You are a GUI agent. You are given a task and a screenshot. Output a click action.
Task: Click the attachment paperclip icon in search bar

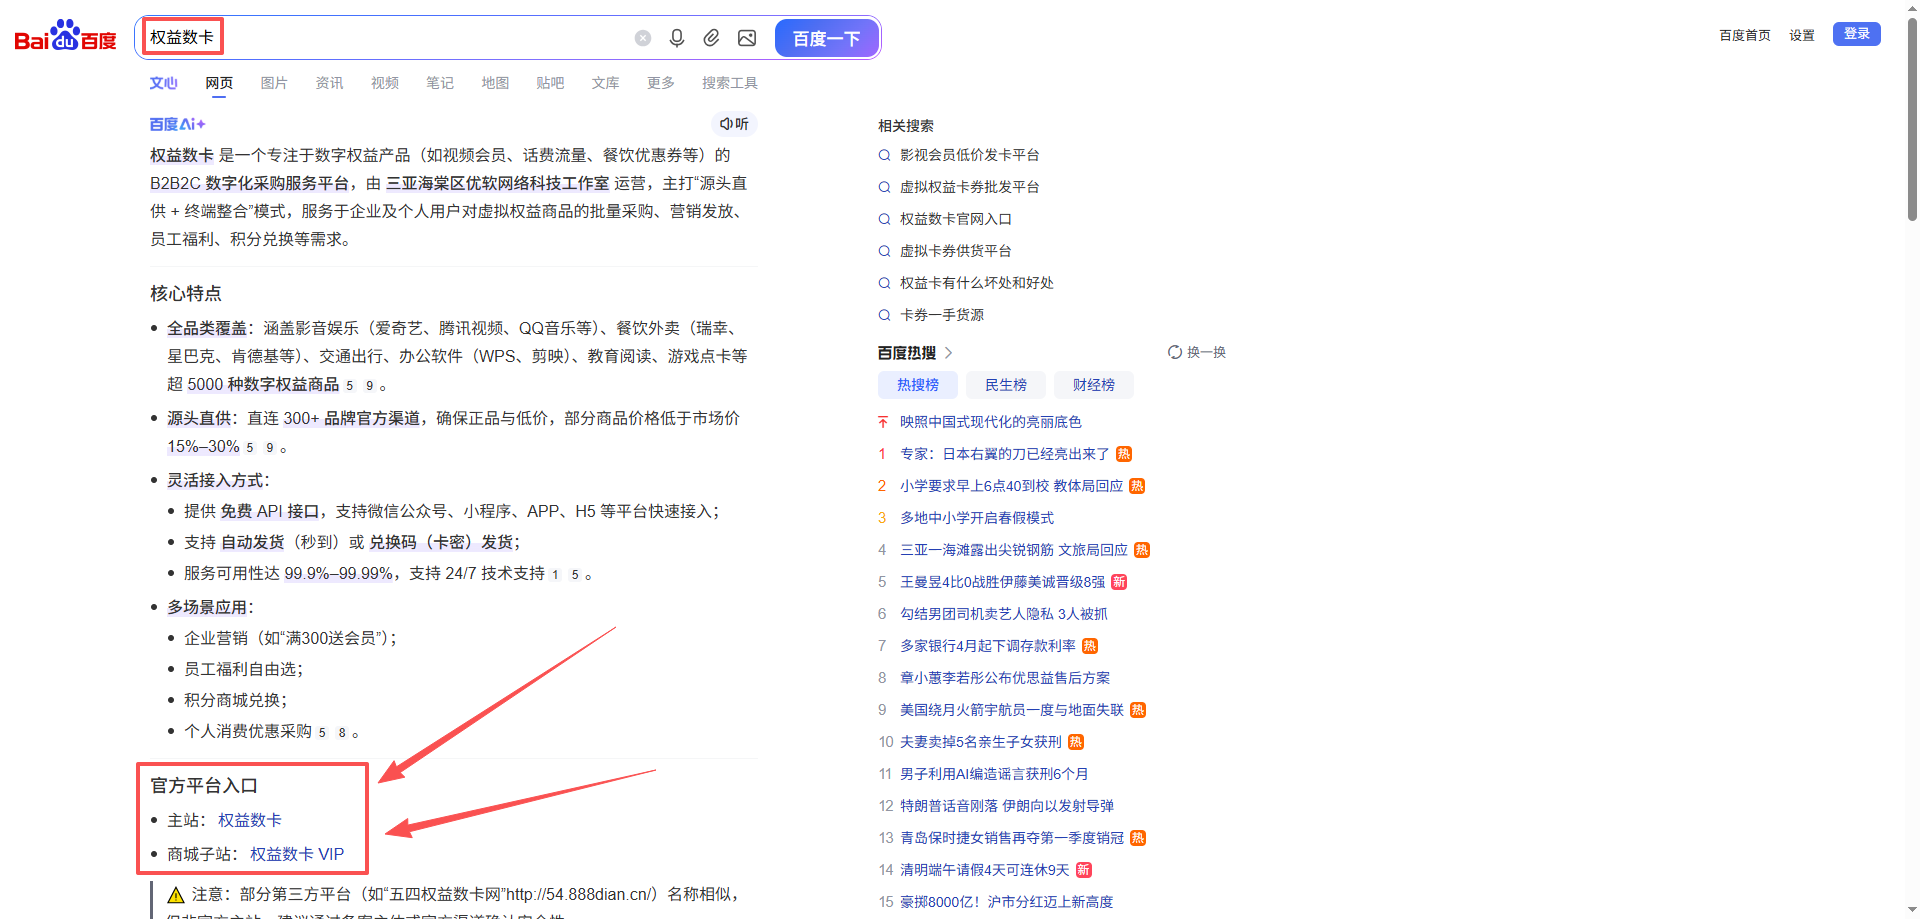(x=712, y=37)
